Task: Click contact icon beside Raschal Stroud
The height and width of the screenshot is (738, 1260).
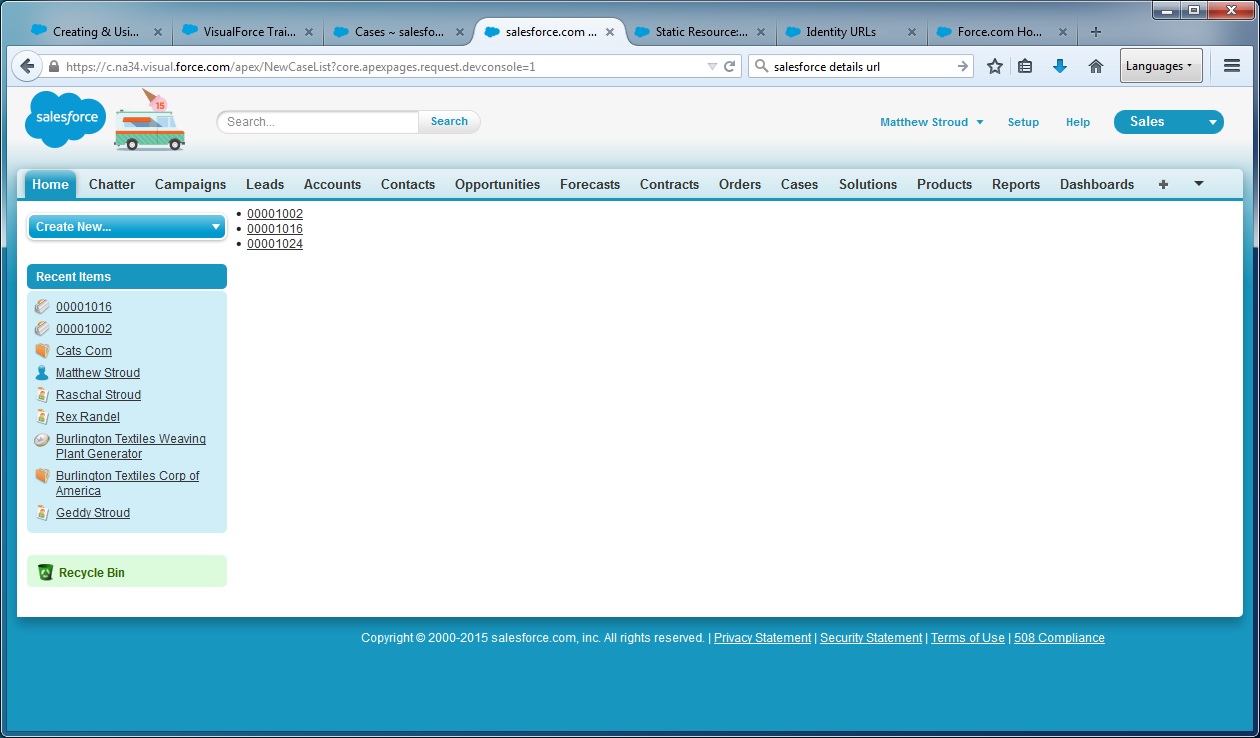Action: coord(42,395)
